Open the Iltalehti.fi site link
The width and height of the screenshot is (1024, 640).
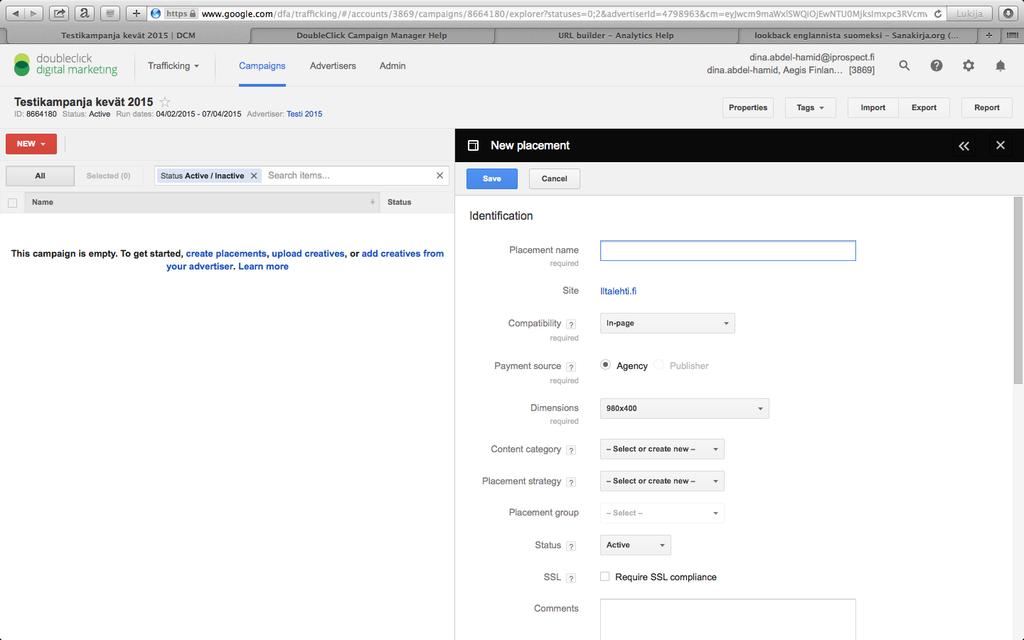click(618, 291)
